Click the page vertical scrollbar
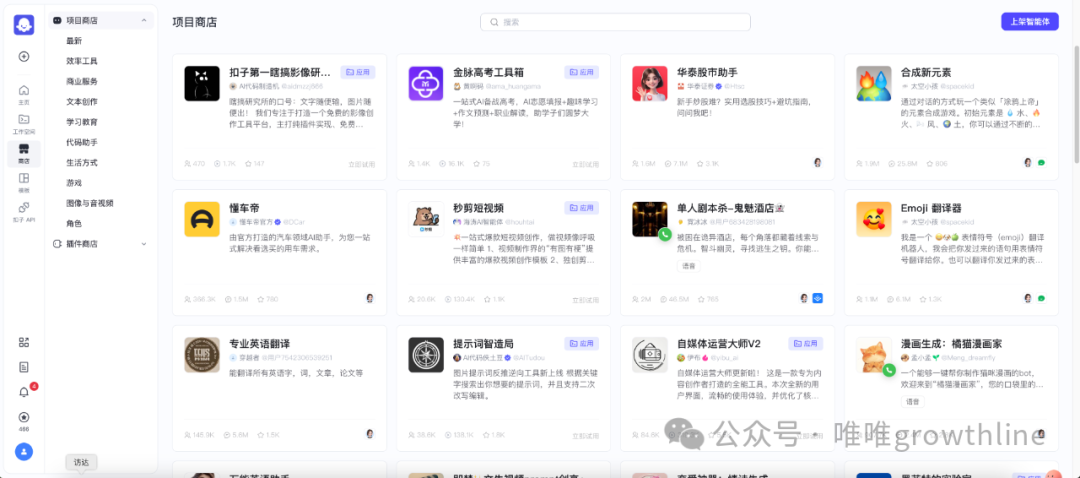 click(x=1076, y=103)
